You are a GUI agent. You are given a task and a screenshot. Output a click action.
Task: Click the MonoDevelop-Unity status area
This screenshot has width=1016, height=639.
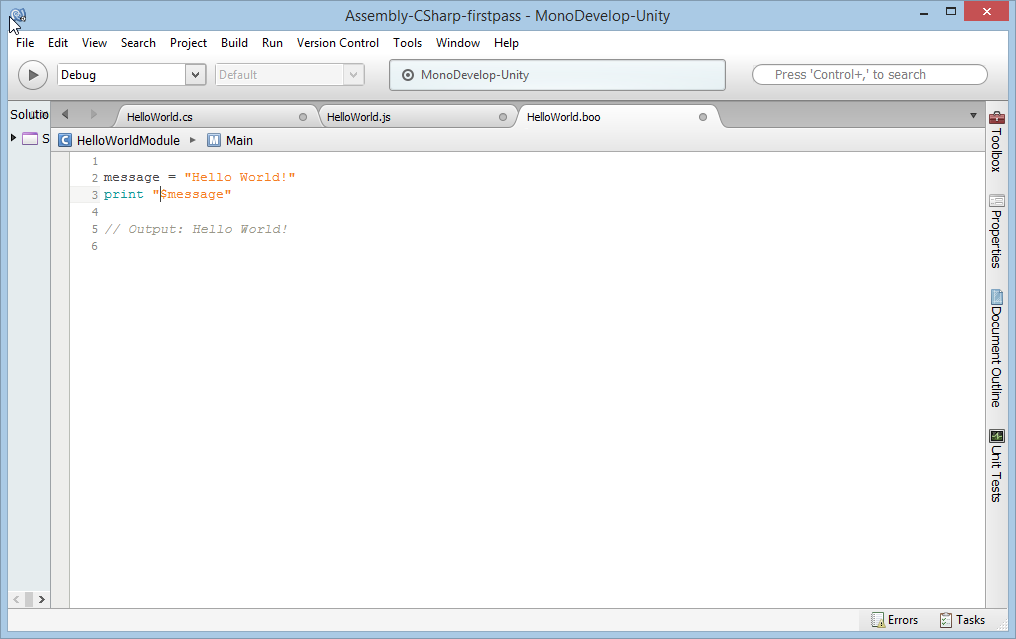pyautogui.click(x=557, y=75)
